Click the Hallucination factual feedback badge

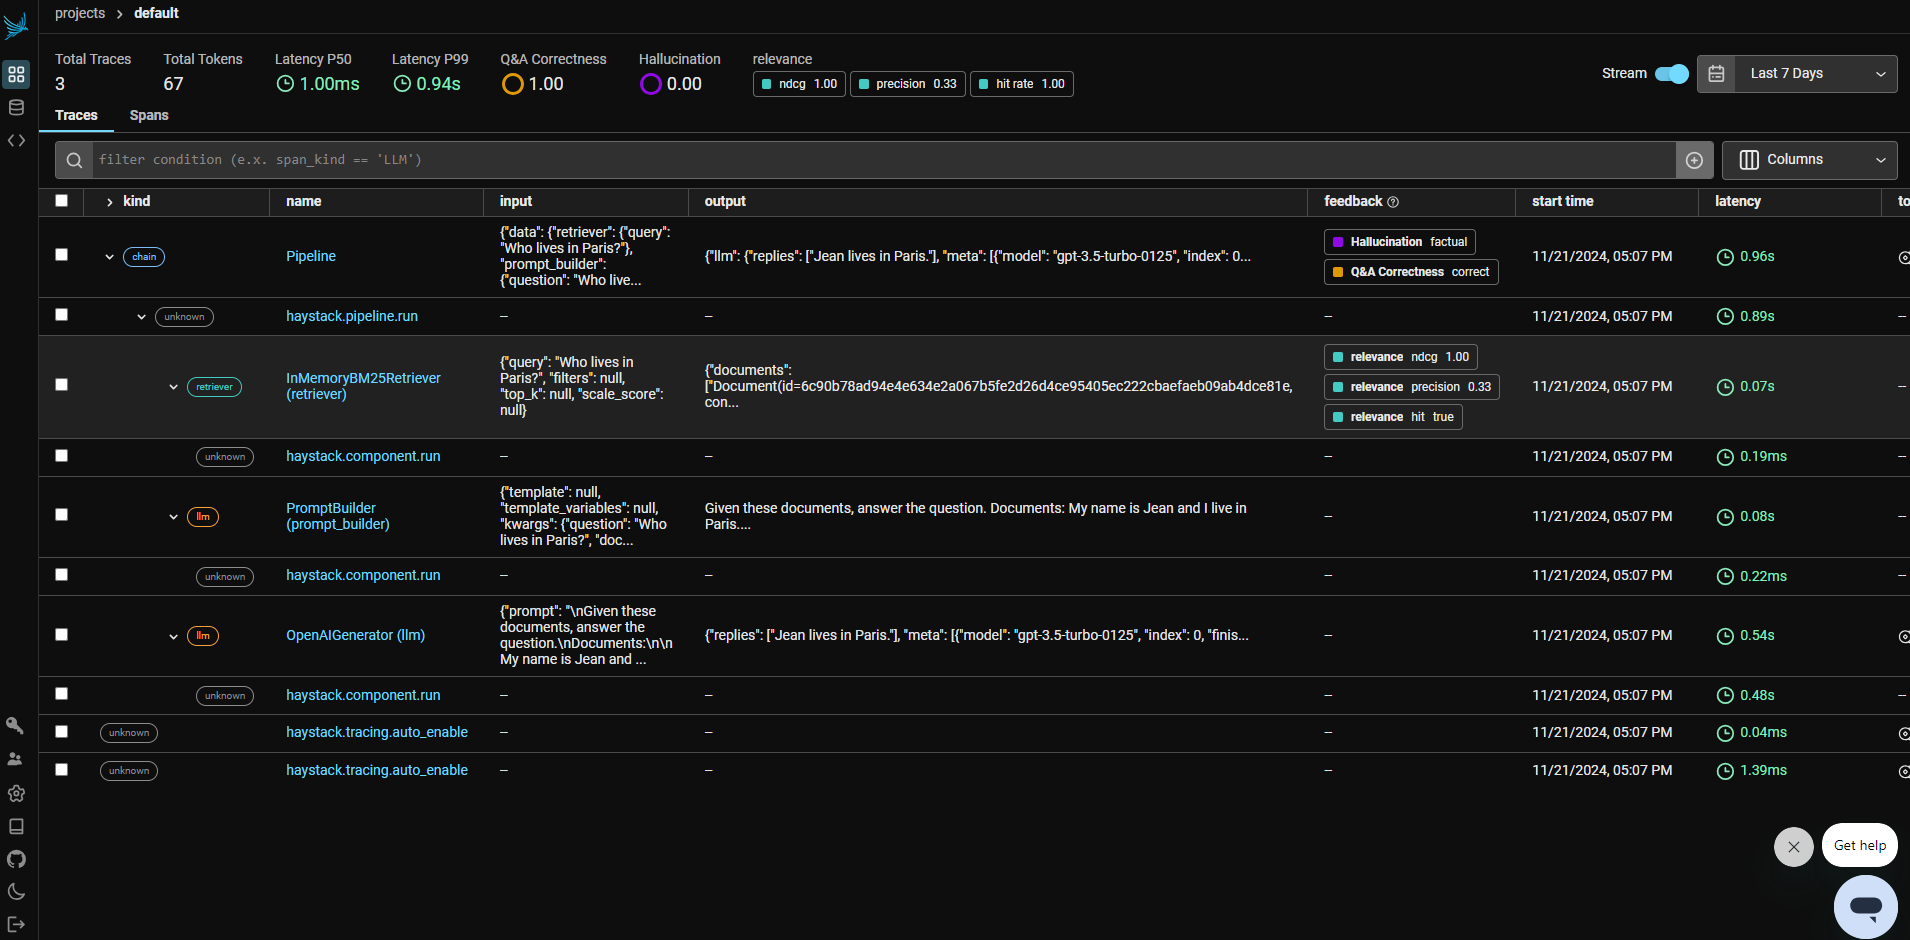tap(1400, 242)
